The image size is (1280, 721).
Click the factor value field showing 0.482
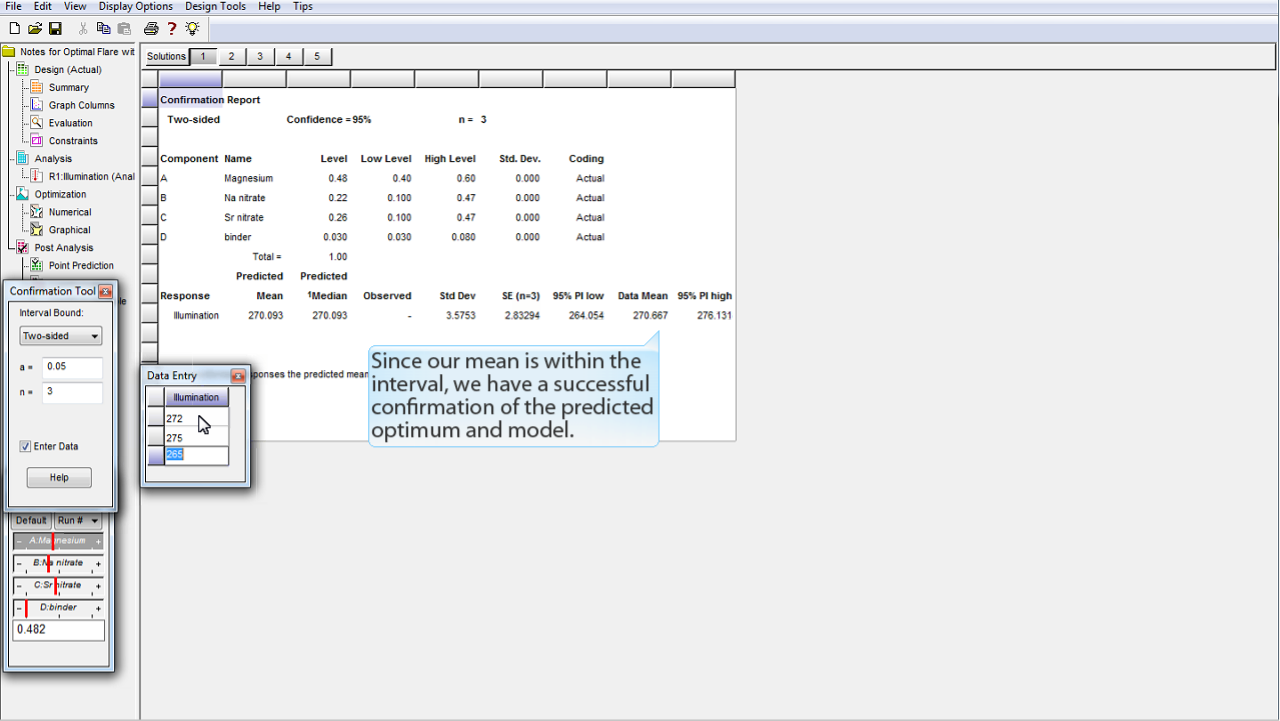click(58, 630)
